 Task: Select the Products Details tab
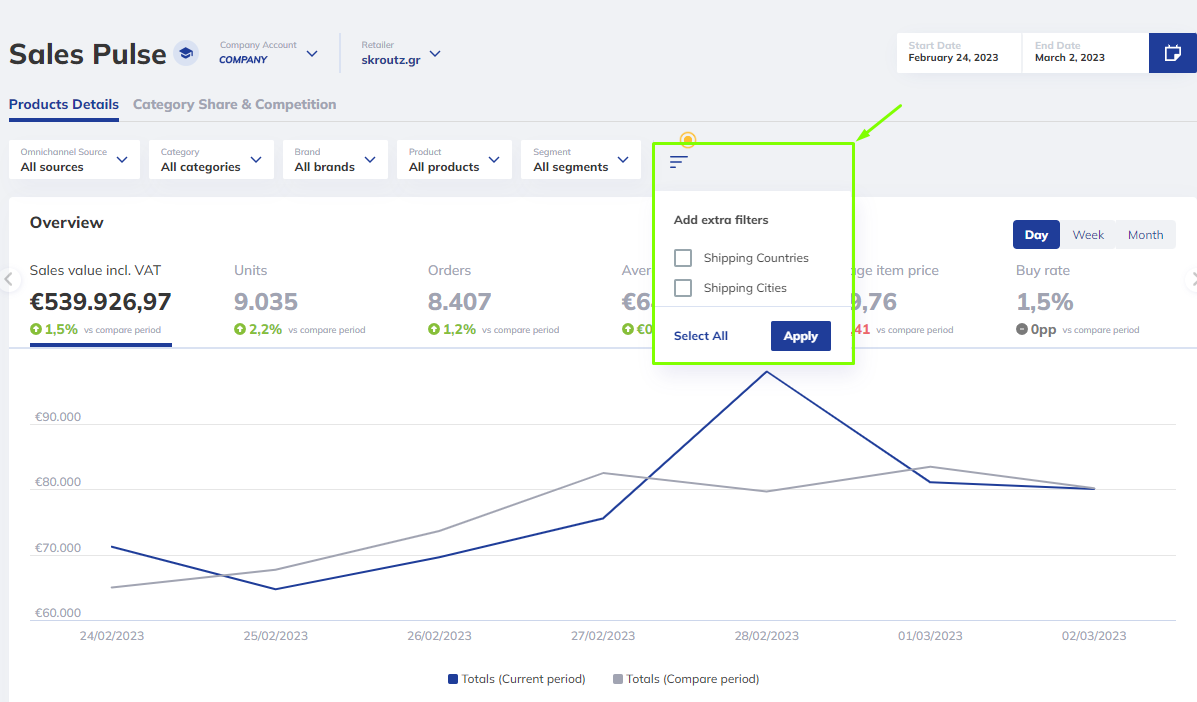point(64,105)
